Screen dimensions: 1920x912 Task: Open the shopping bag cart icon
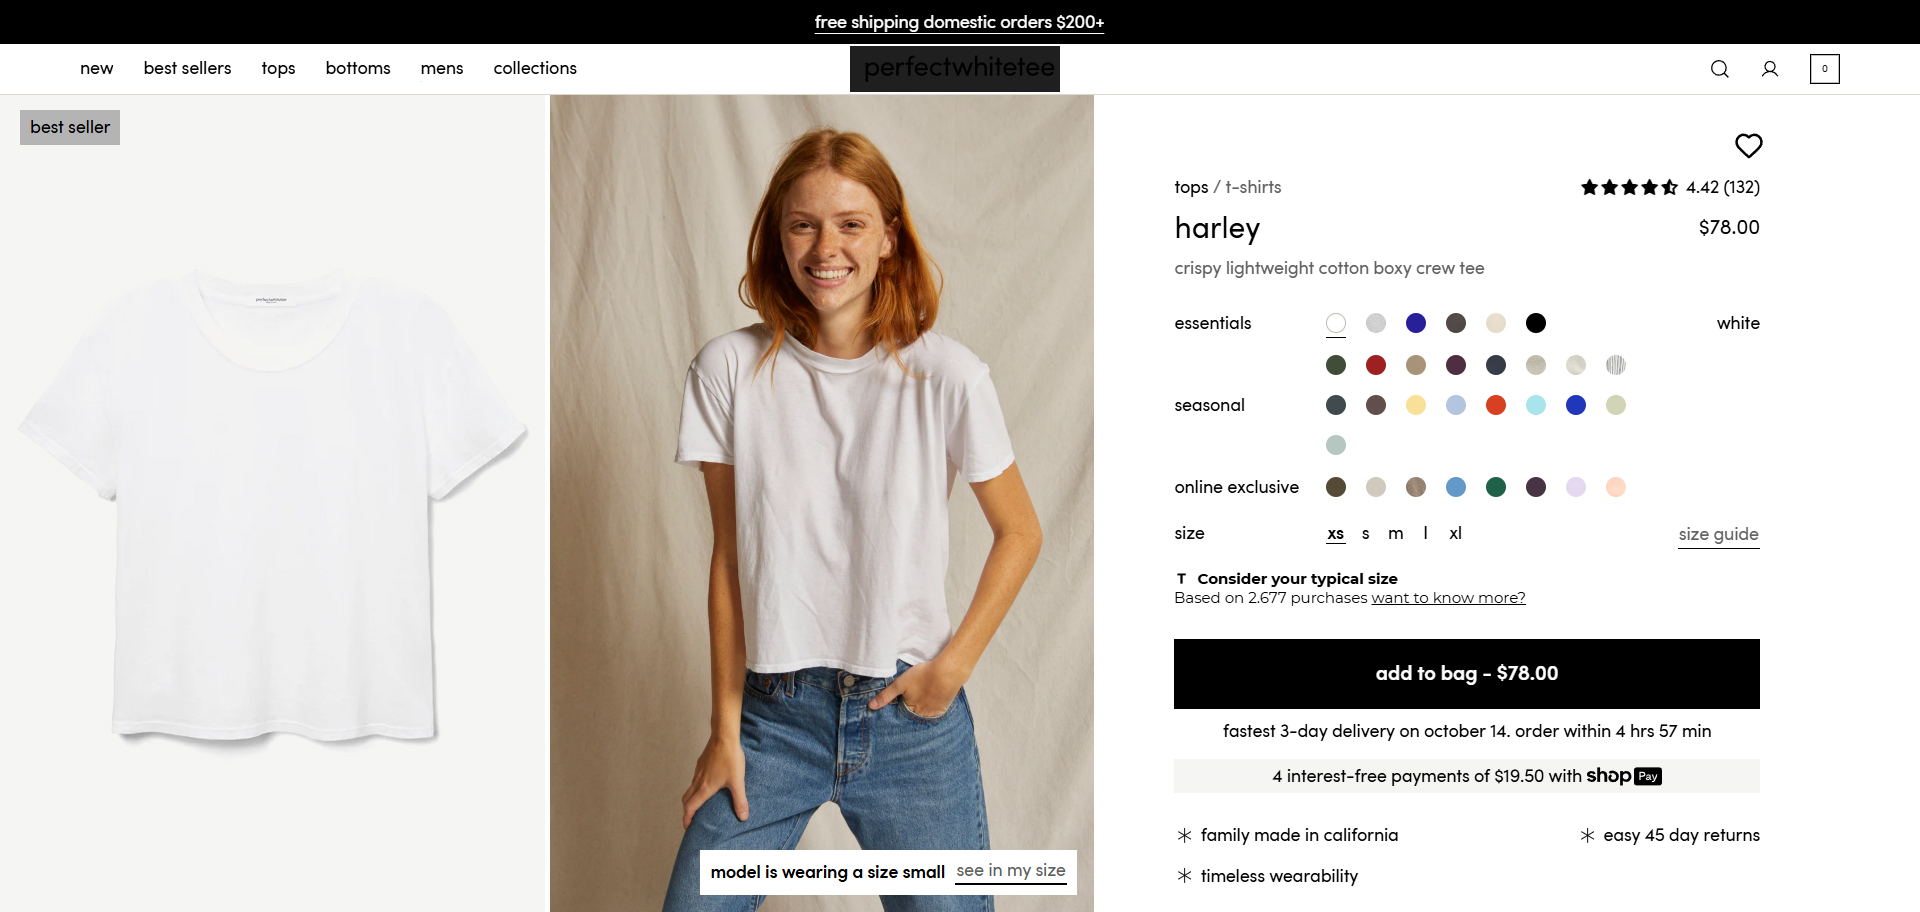[x=1824, y=69]
